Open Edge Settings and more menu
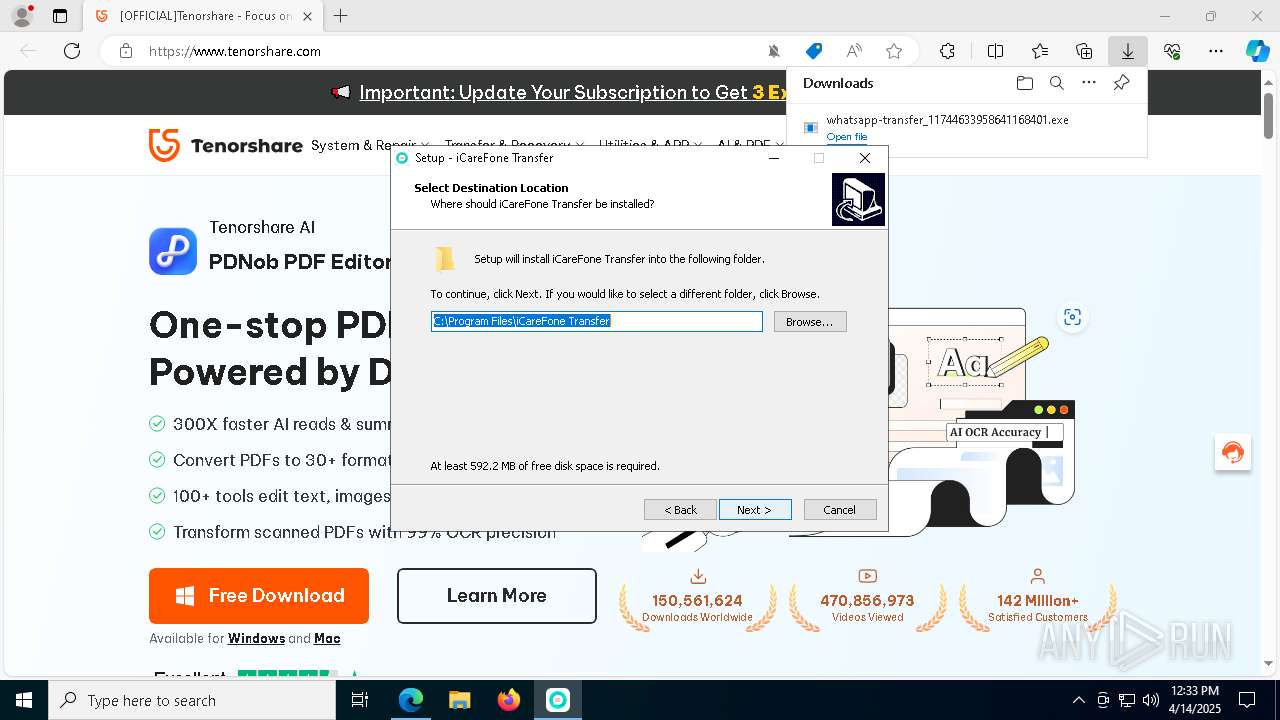Image resolution: width=1280 pixels, height=720 pixels. pyautogui.click(x=1216, y=51)
